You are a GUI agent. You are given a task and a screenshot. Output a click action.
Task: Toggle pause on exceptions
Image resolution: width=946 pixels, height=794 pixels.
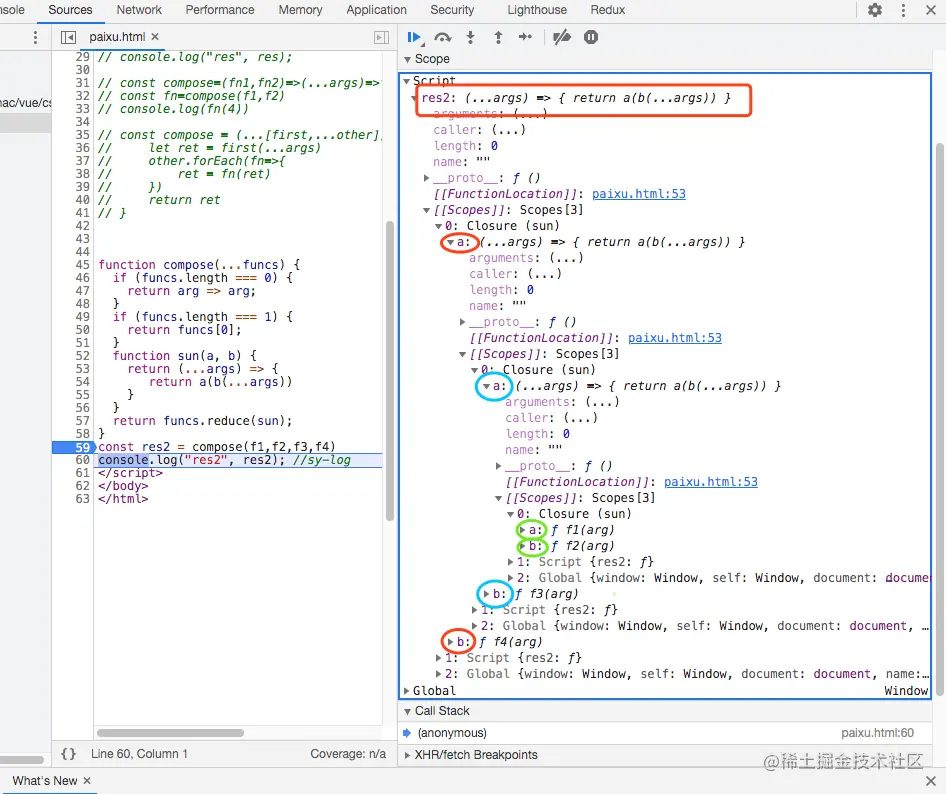(x=591, y=37)
